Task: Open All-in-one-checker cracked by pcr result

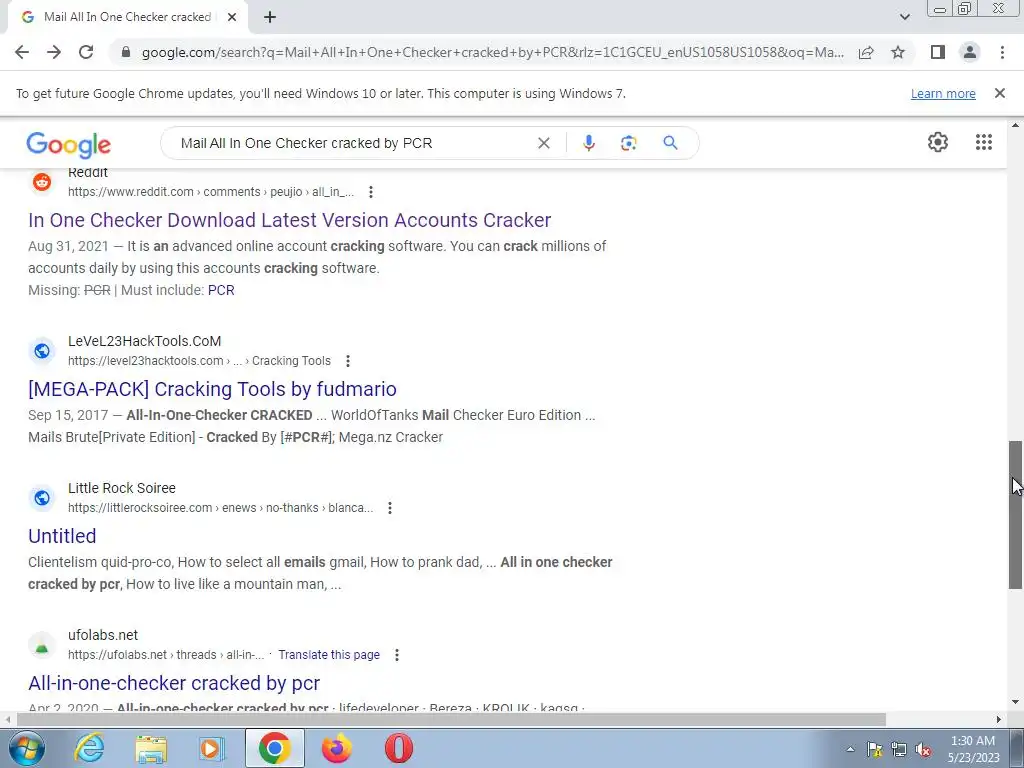Action: tap(174, 683)
